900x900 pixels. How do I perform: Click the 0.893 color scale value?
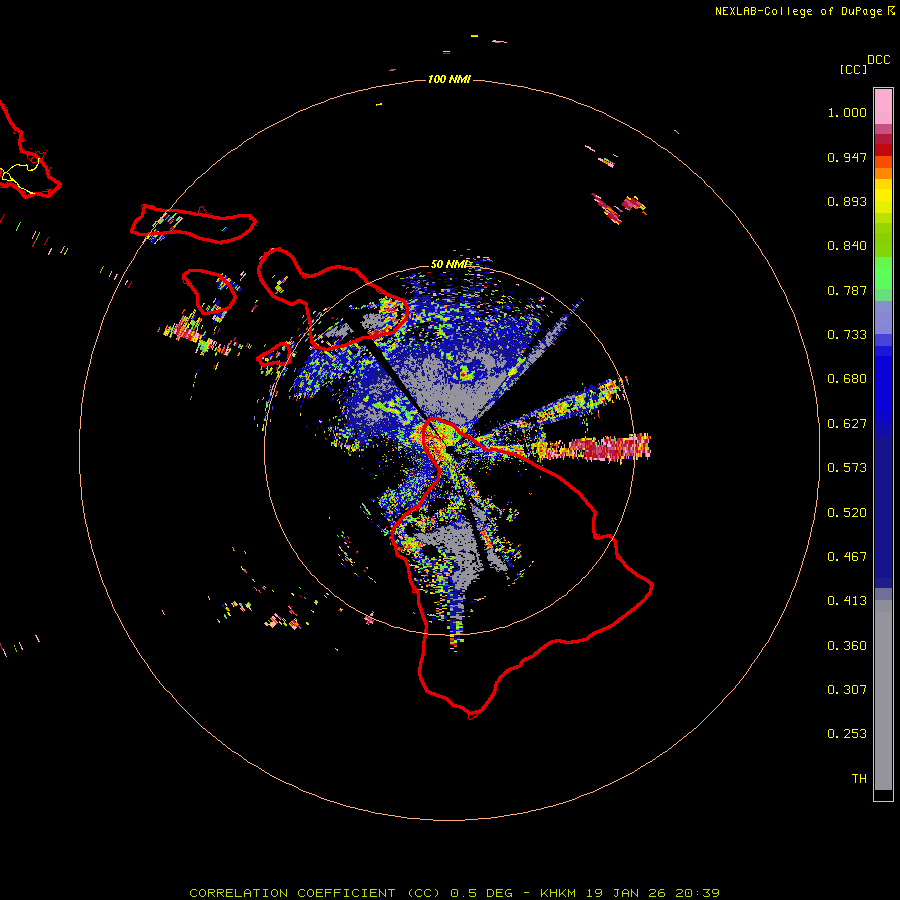point(847,201)
